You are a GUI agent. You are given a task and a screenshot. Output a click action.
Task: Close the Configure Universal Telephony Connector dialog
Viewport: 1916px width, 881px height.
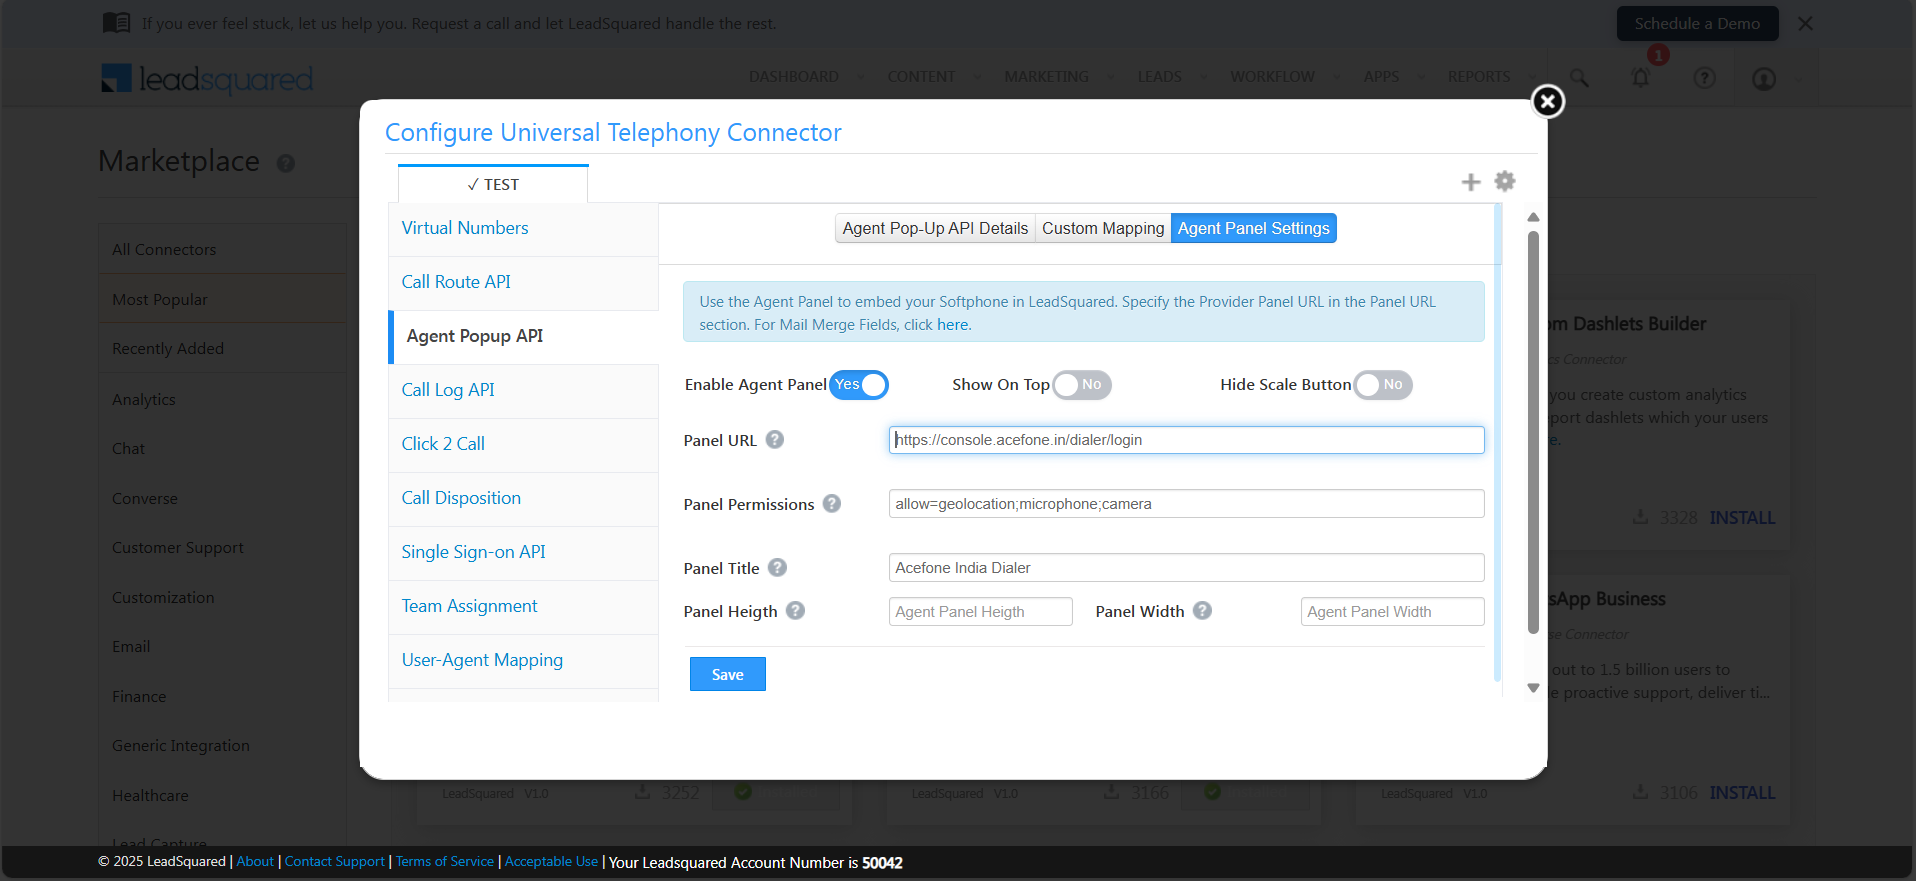pyautogui.click(x=1547, y=101)
